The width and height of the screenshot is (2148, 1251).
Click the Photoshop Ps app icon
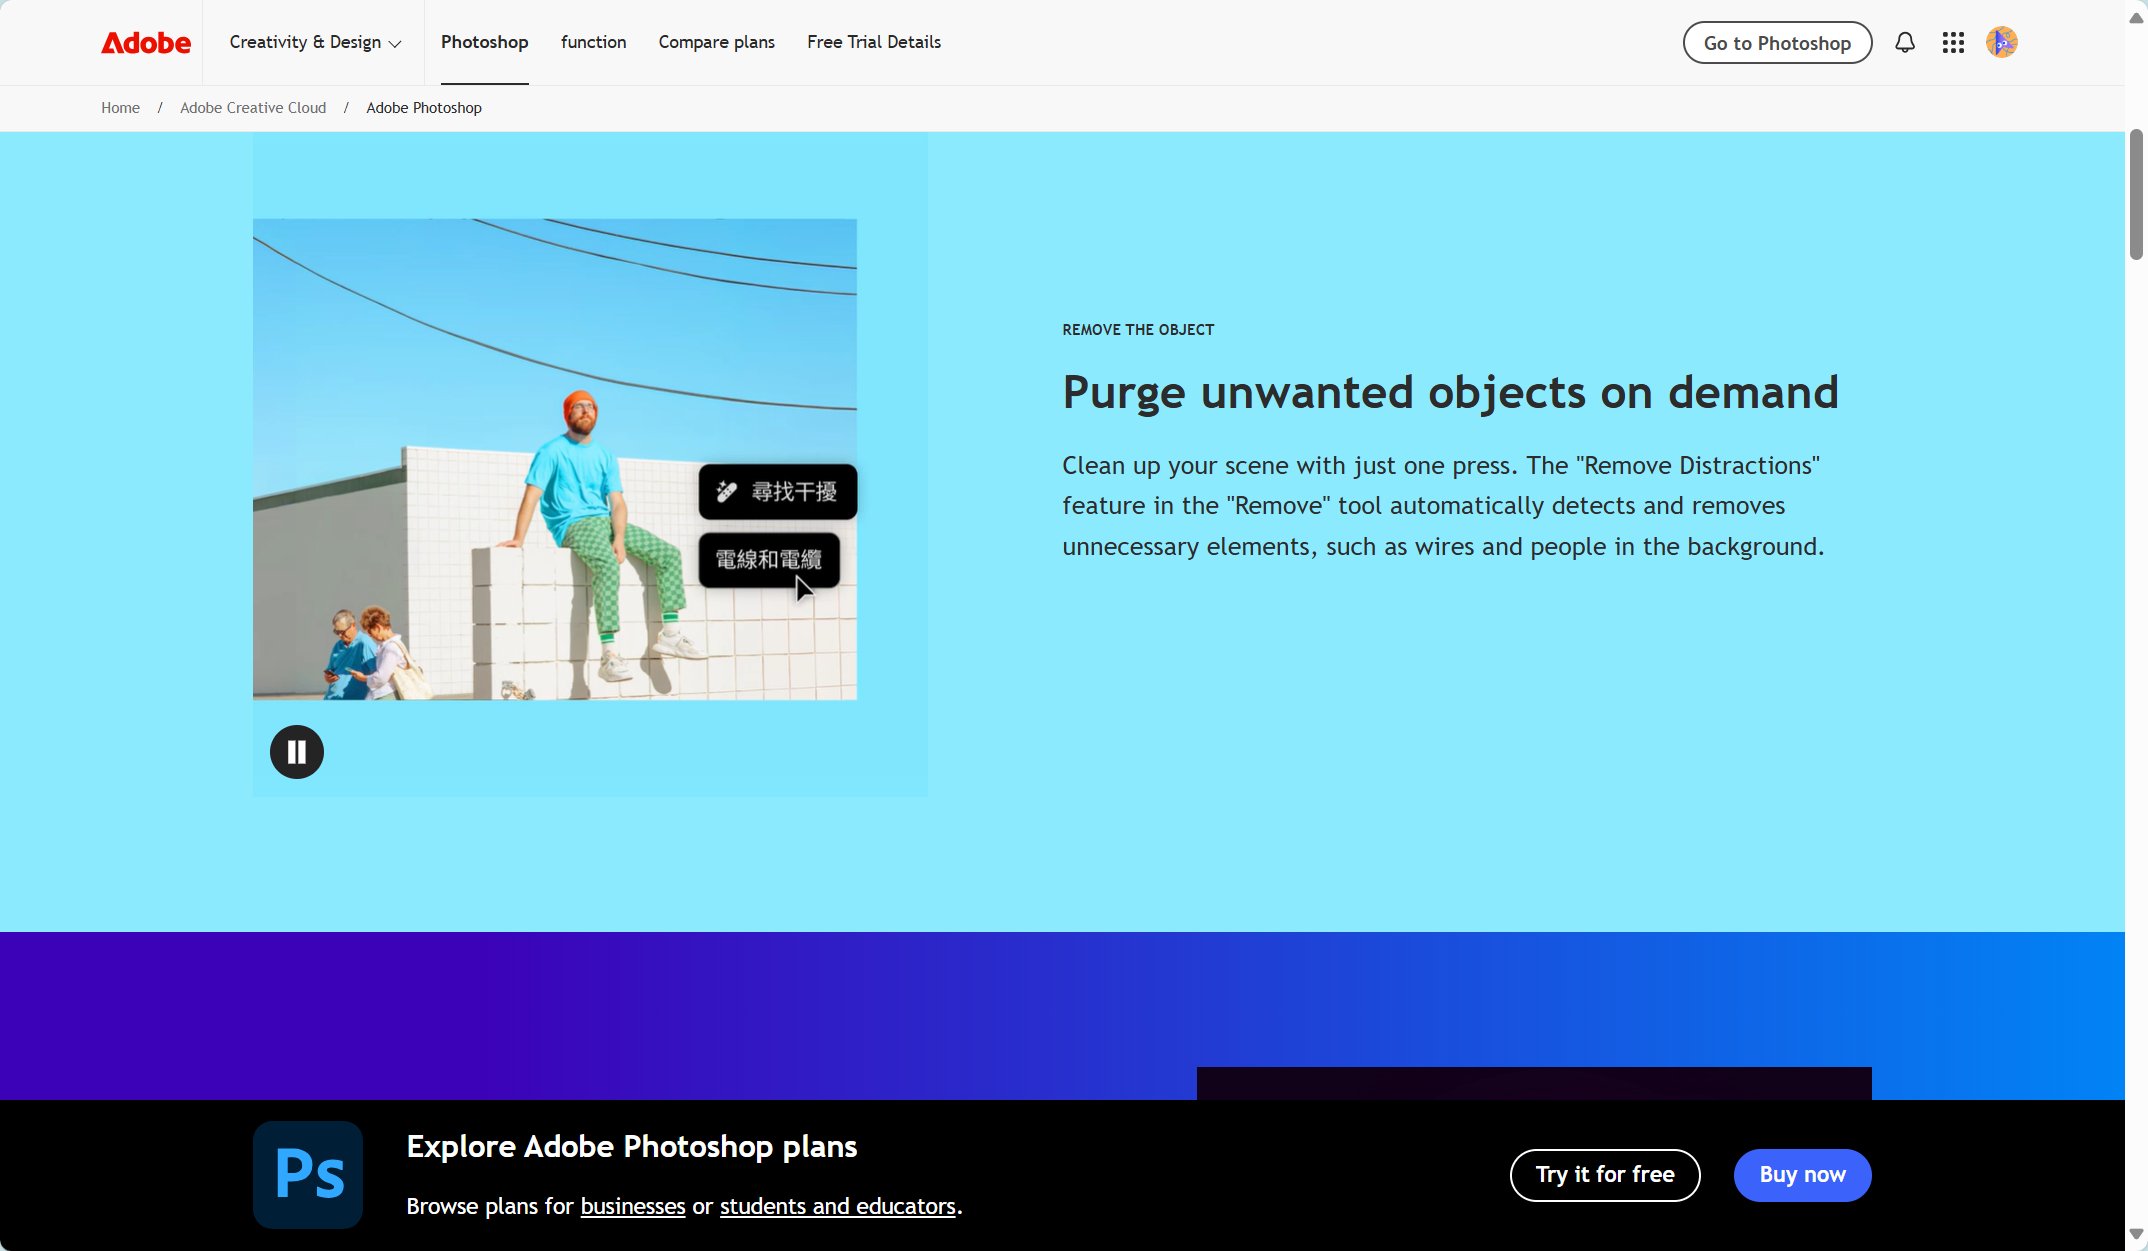(308, 1174)
